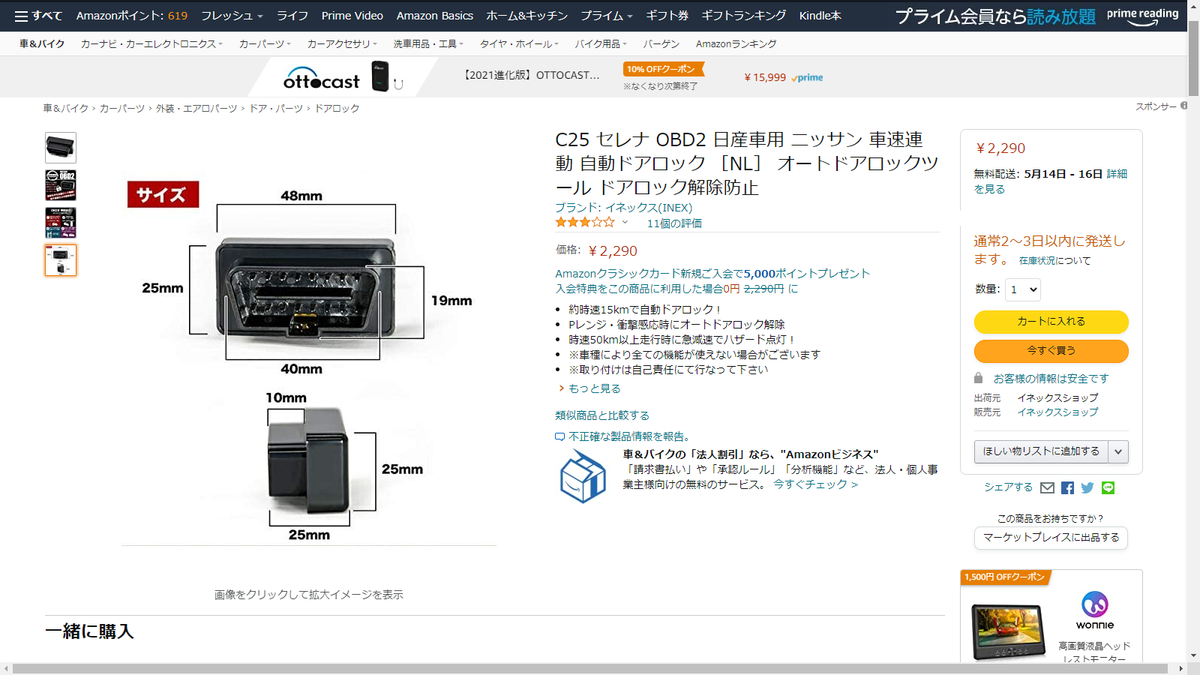Click 在庫状況 link
Viewport: 1200px width, 675px height.
(x=1036, y=261)
